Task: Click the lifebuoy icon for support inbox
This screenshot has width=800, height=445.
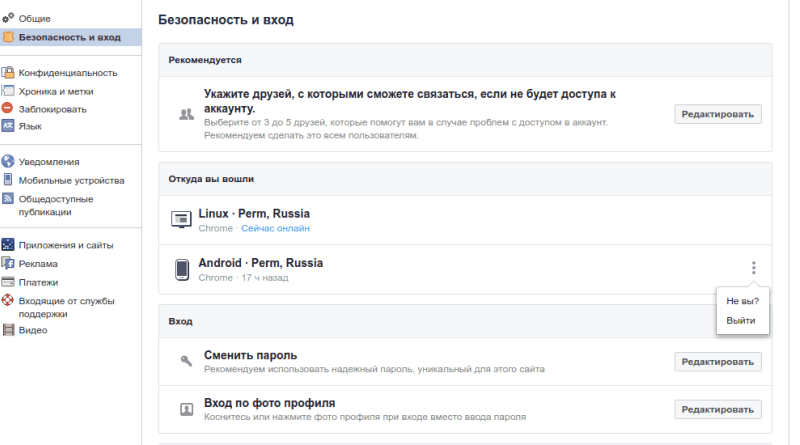Action: click(x=8, y=300)
